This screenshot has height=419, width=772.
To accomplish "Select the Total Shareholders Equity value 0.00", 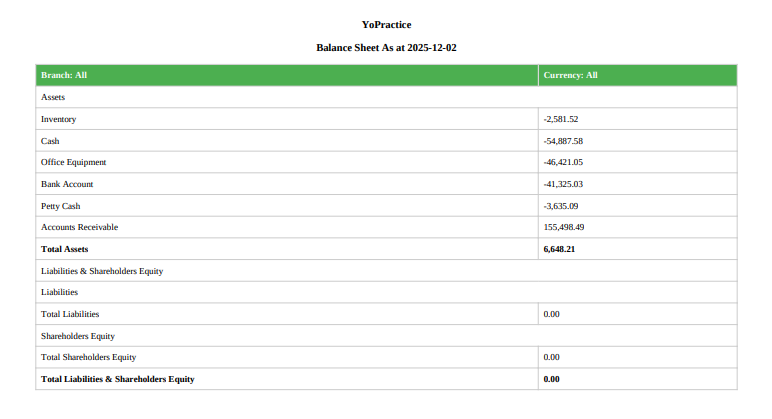I will (551, 357).
